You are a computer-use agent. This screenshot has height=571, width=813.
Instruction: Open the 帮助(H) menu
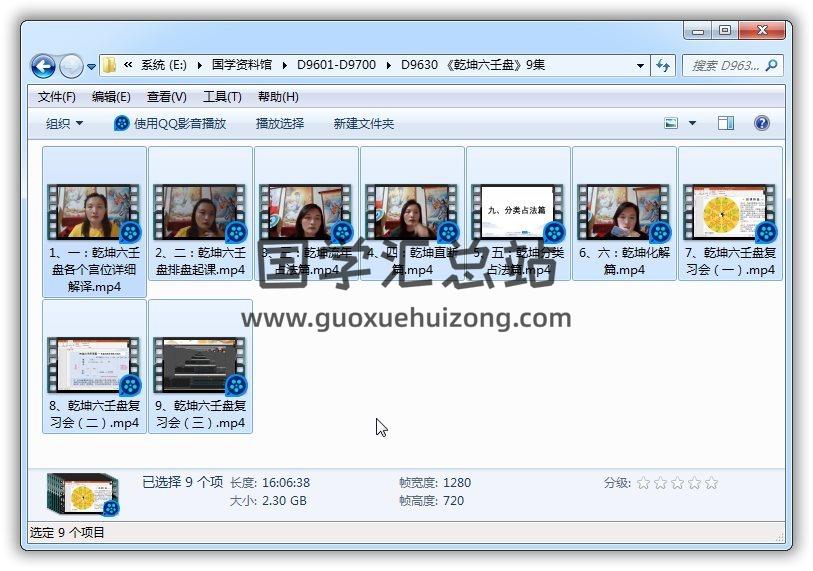pos(278,97)
